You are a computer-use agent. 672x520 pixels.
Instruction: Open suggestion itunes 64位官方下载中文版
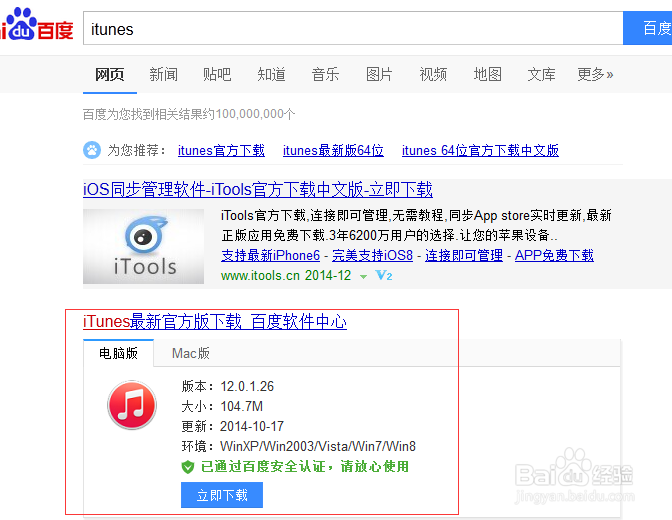[480, 150]
